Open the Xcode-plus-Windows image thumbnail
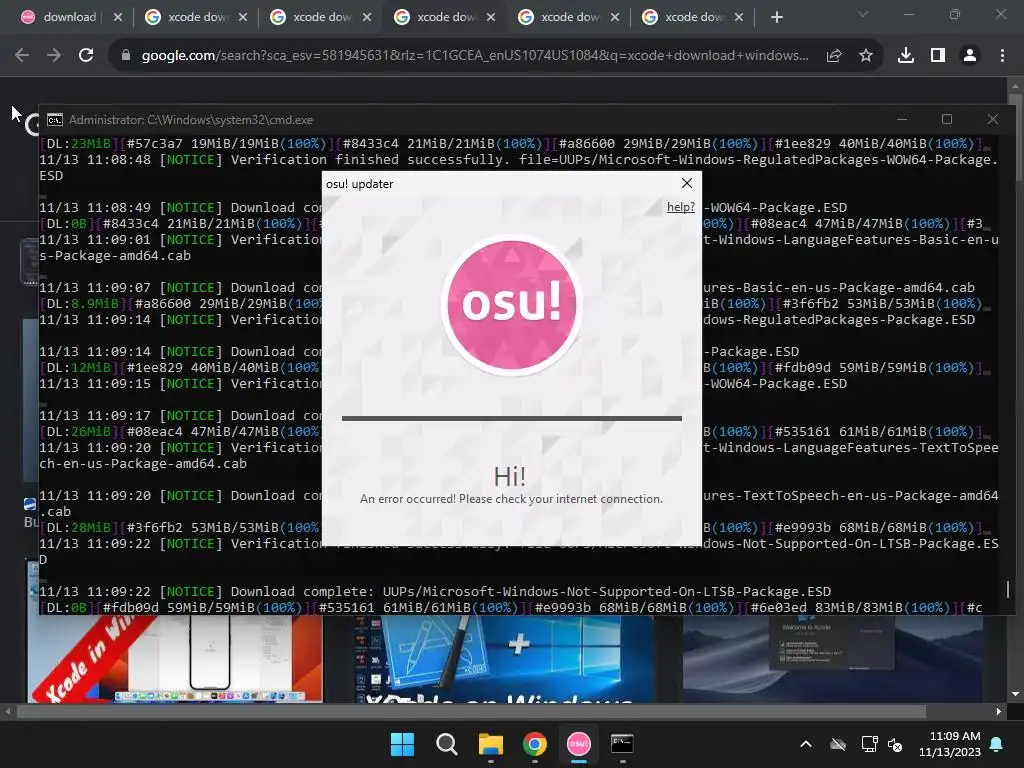Viewport: 1024px width, 768px height. (x=504, y=659)
